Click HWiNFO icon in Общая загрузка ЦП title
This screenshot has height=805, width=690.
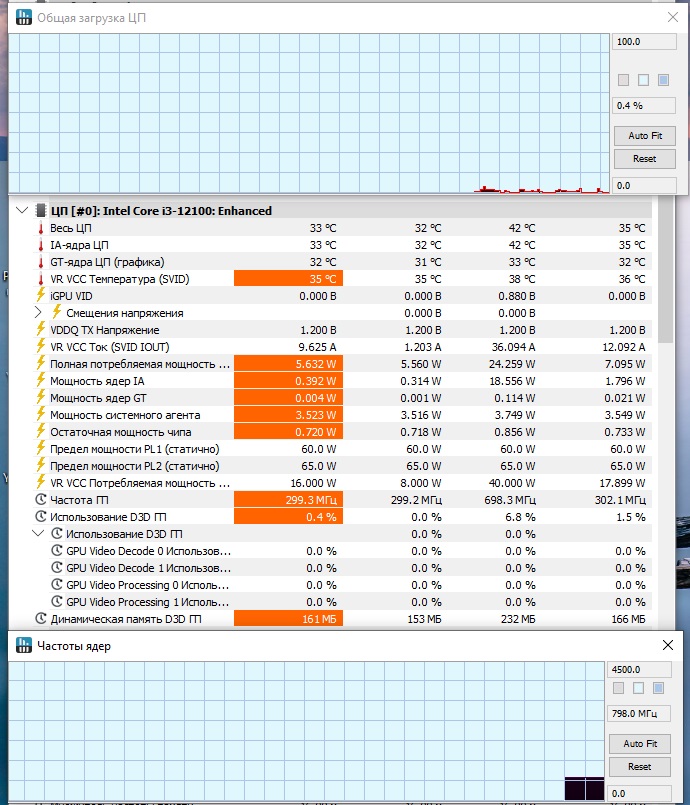24,17
